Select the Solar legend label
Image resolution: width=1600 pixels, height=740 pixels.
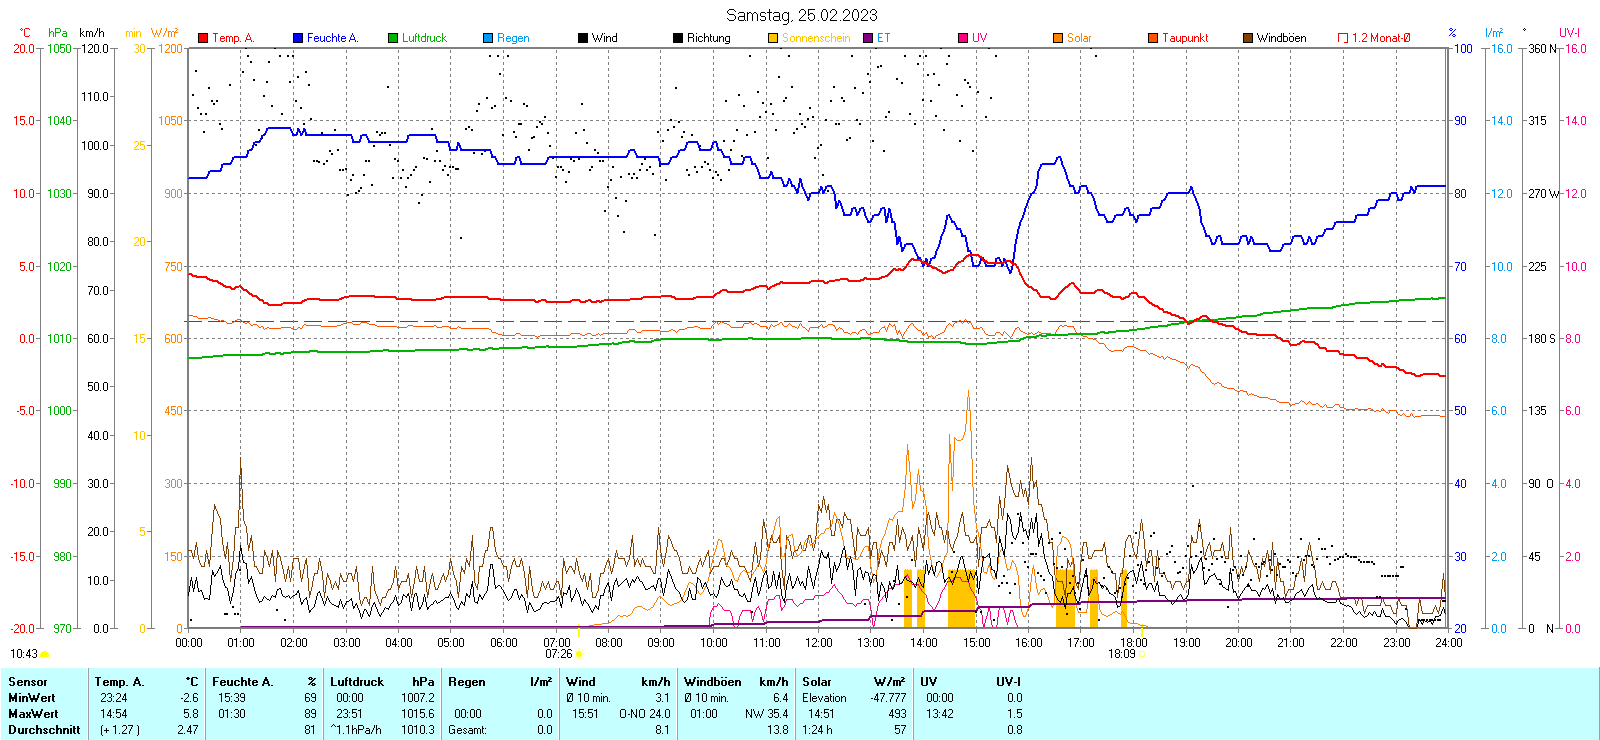1079,38
